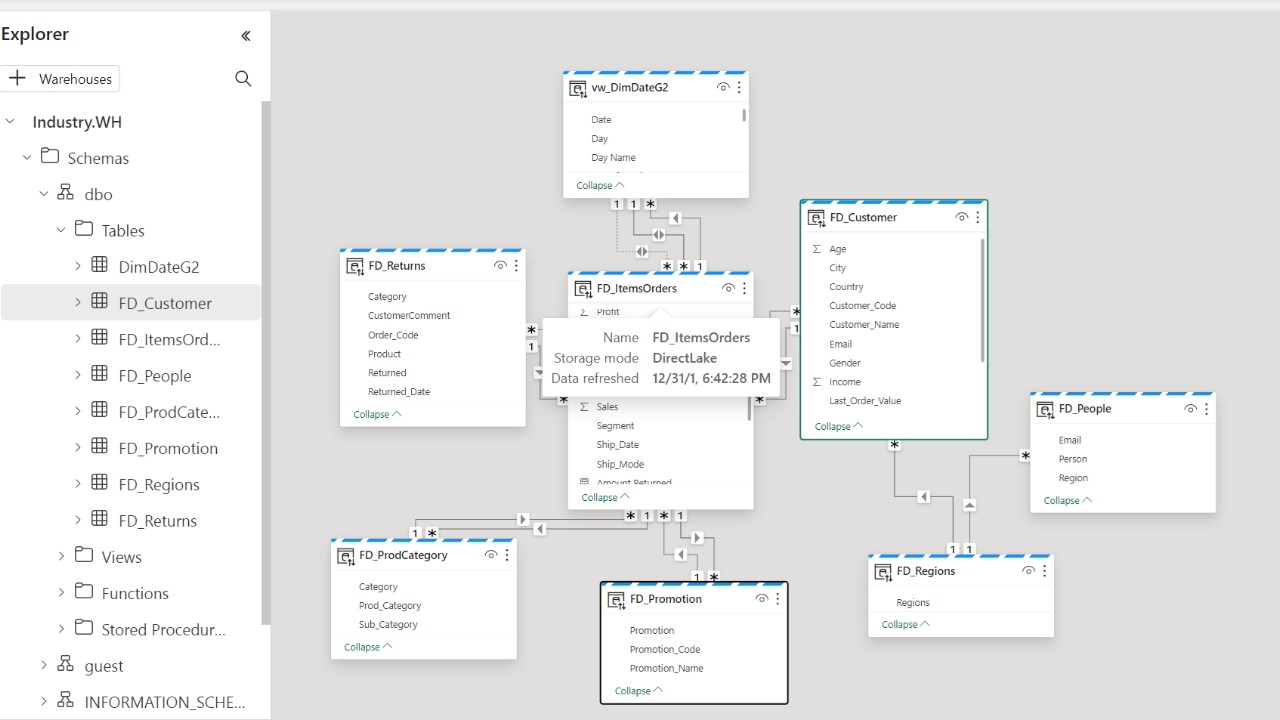
Task: Click the table icon next to DimDateG2
Action: (x=100, y=265)
